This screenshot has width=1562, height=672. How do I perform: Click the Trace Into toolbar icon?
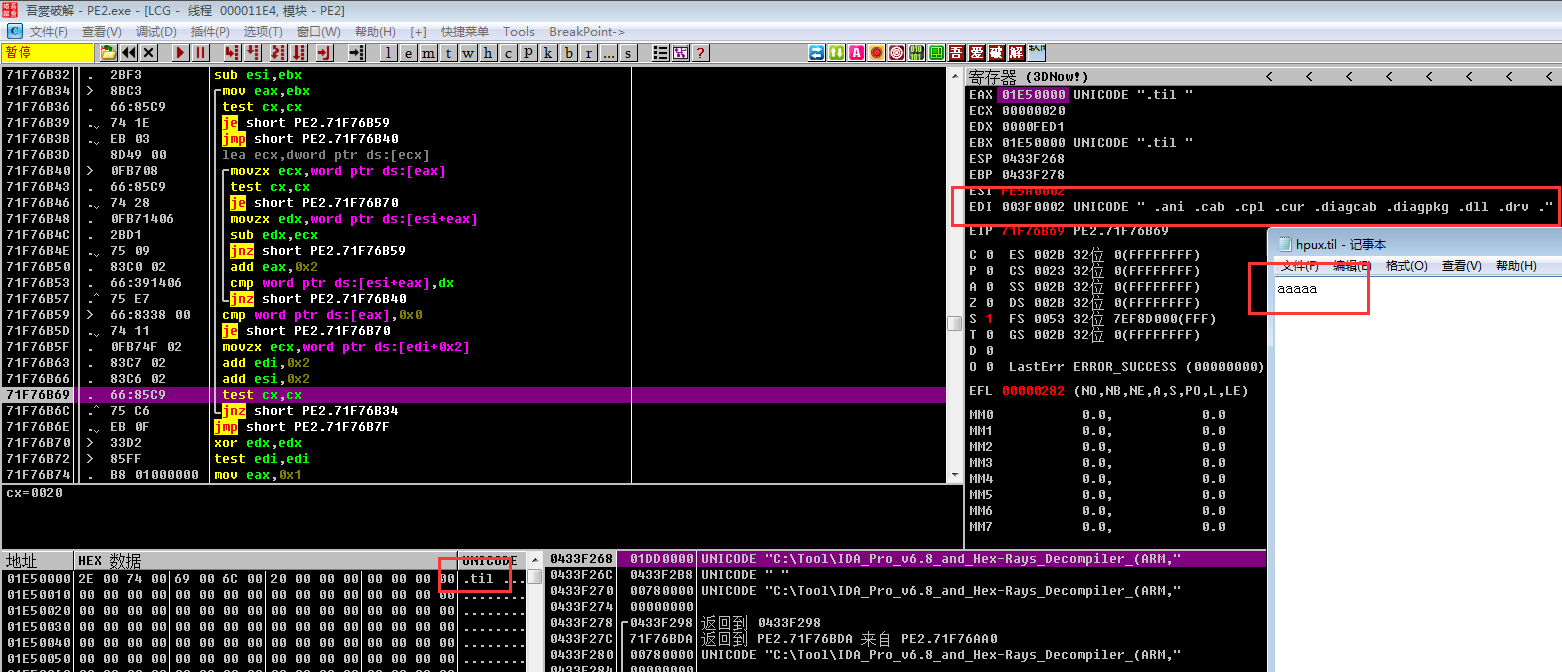tap(277, 53)
